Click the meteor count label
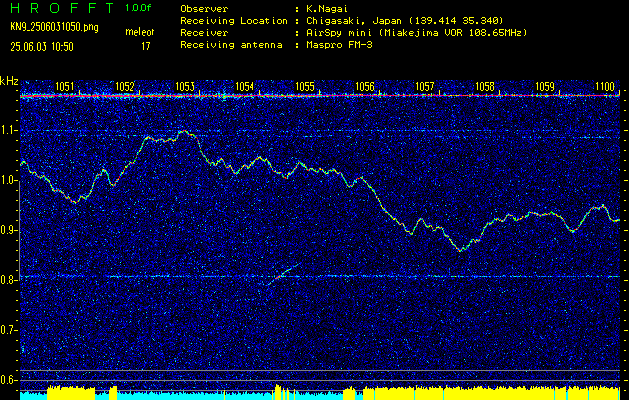Image resolution: width=629 pixels, height=400 pixels. click(x=140, y=32)
